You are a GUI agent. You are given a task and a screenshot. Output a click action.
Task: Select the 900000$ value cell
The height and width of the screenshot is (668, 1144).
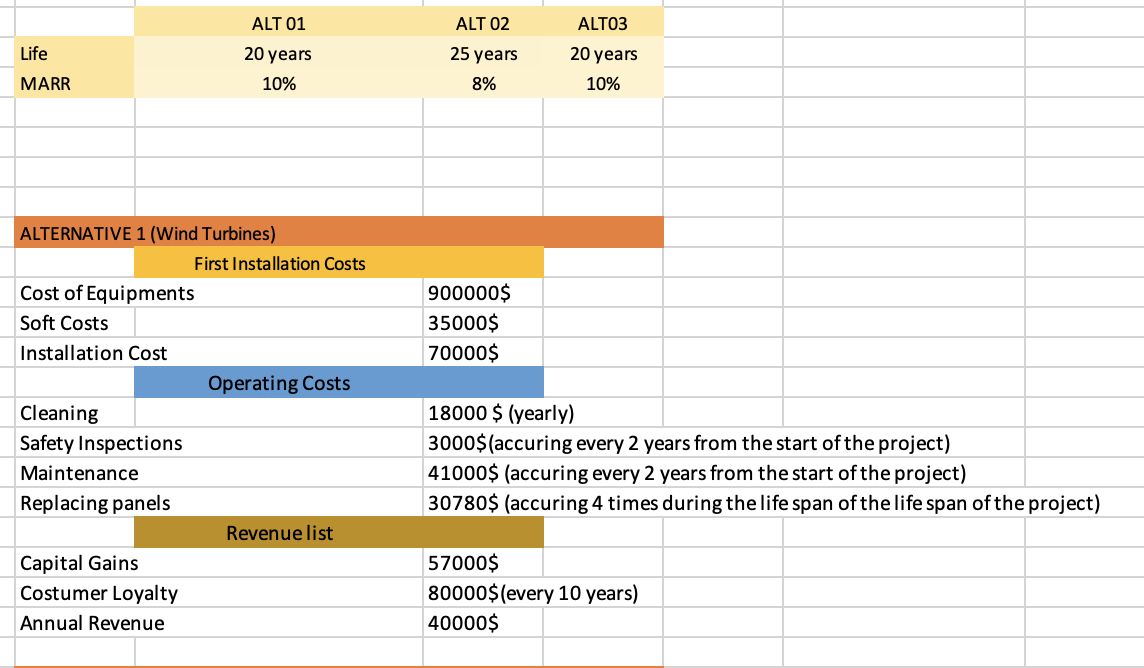coord(483,292)
